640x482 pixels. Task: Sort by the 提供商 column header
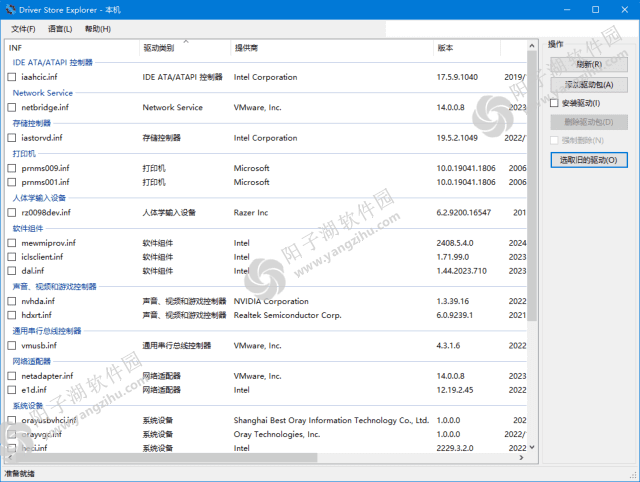(332, 48)
